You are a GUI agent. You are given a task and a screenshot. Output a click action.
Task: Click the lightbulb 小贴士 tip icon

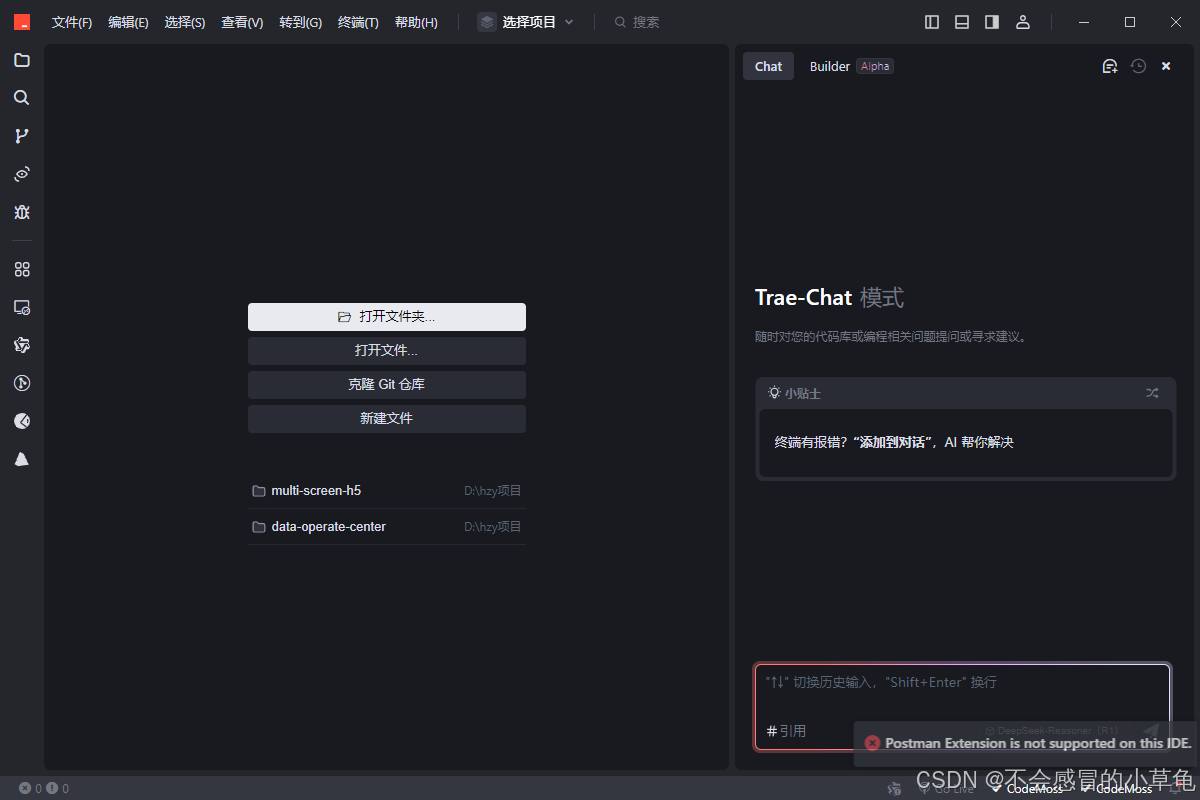[774, 393]
